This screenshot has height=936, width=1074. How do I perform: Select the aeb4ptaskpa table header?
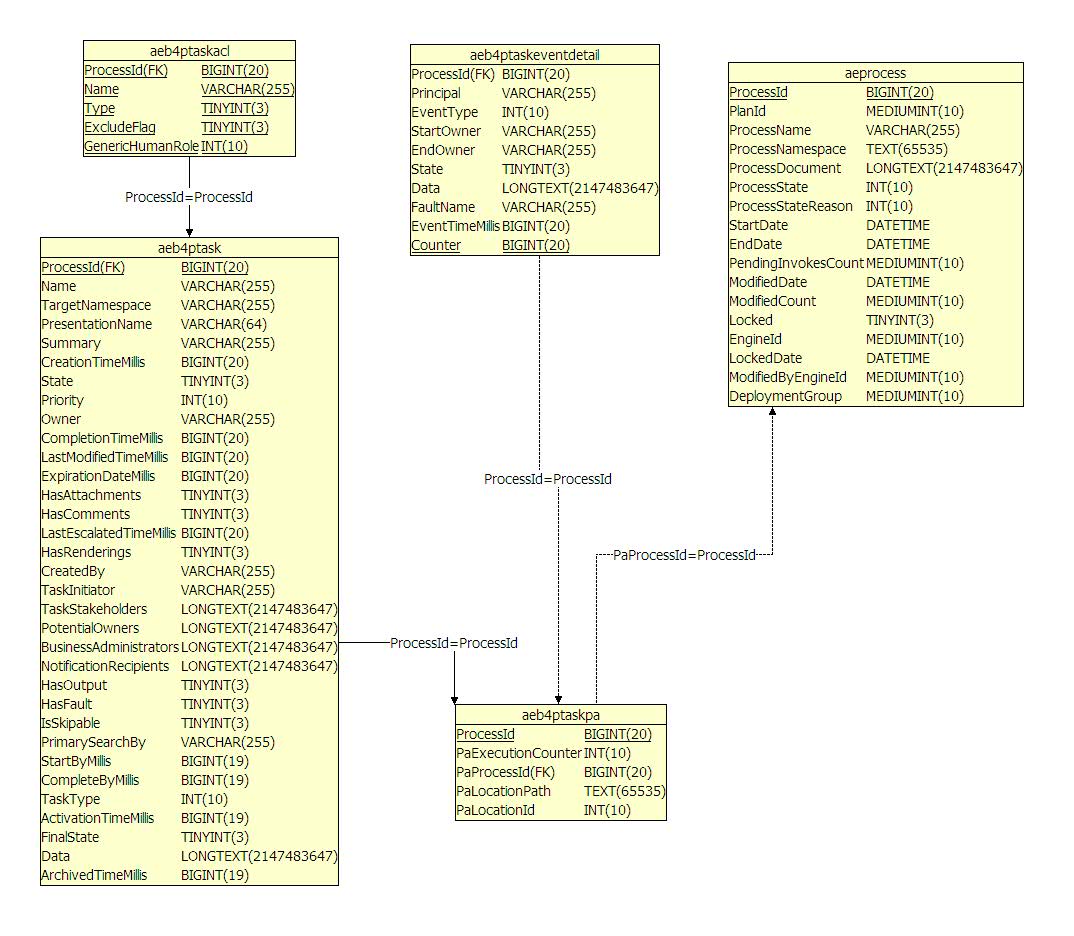(x=560, y=715)
